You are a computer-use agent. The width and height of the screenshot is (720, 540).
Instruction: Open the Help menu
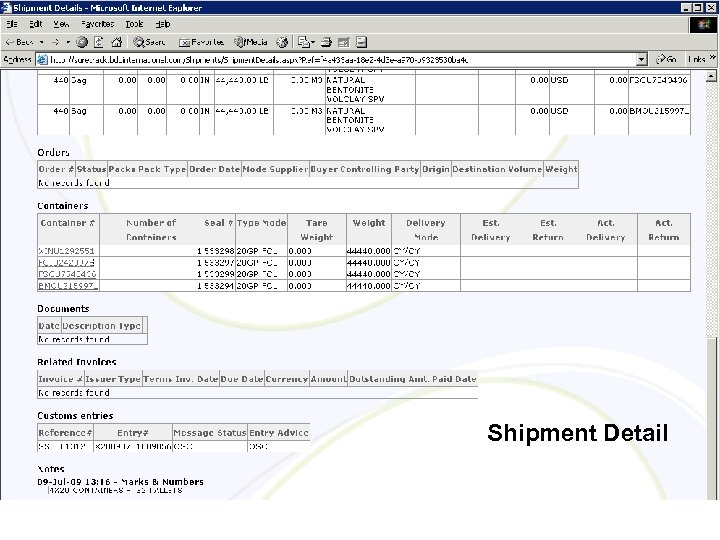(x=163, y=24)
